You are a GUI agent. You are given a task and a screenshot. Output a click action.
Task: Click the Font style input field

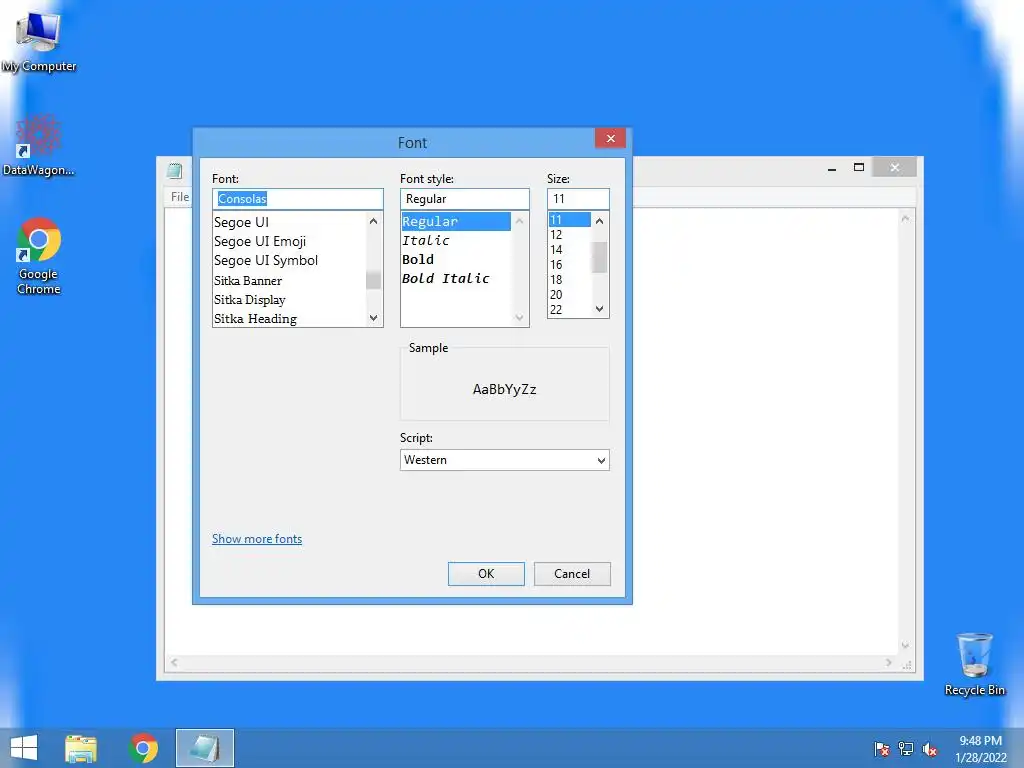464,199
